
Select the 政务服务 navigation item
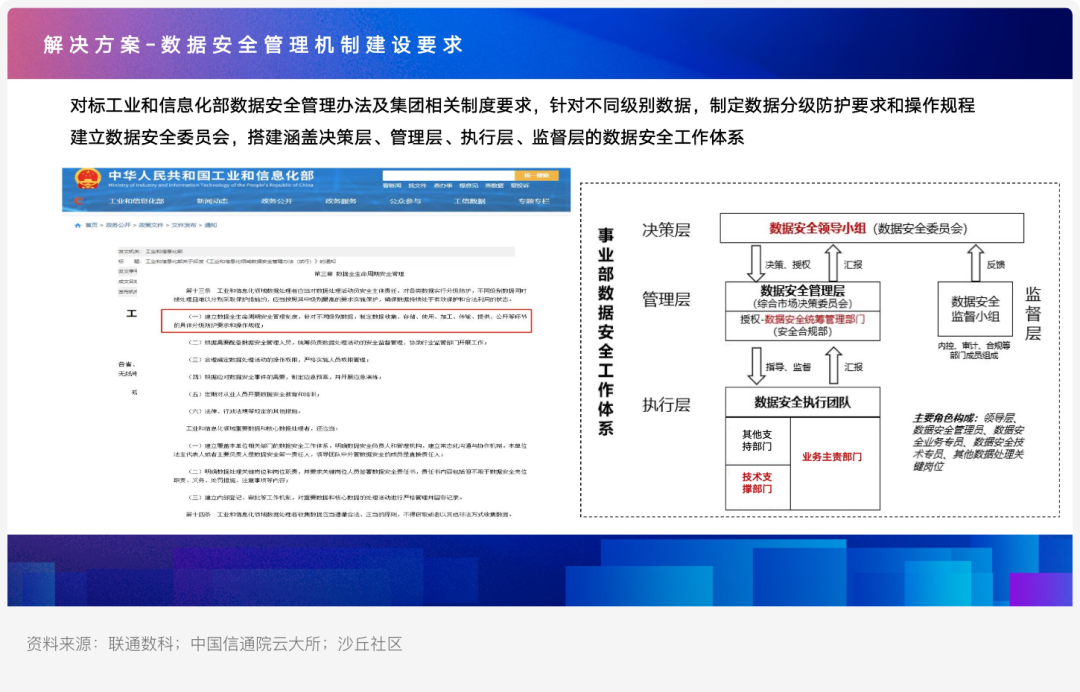340,202
